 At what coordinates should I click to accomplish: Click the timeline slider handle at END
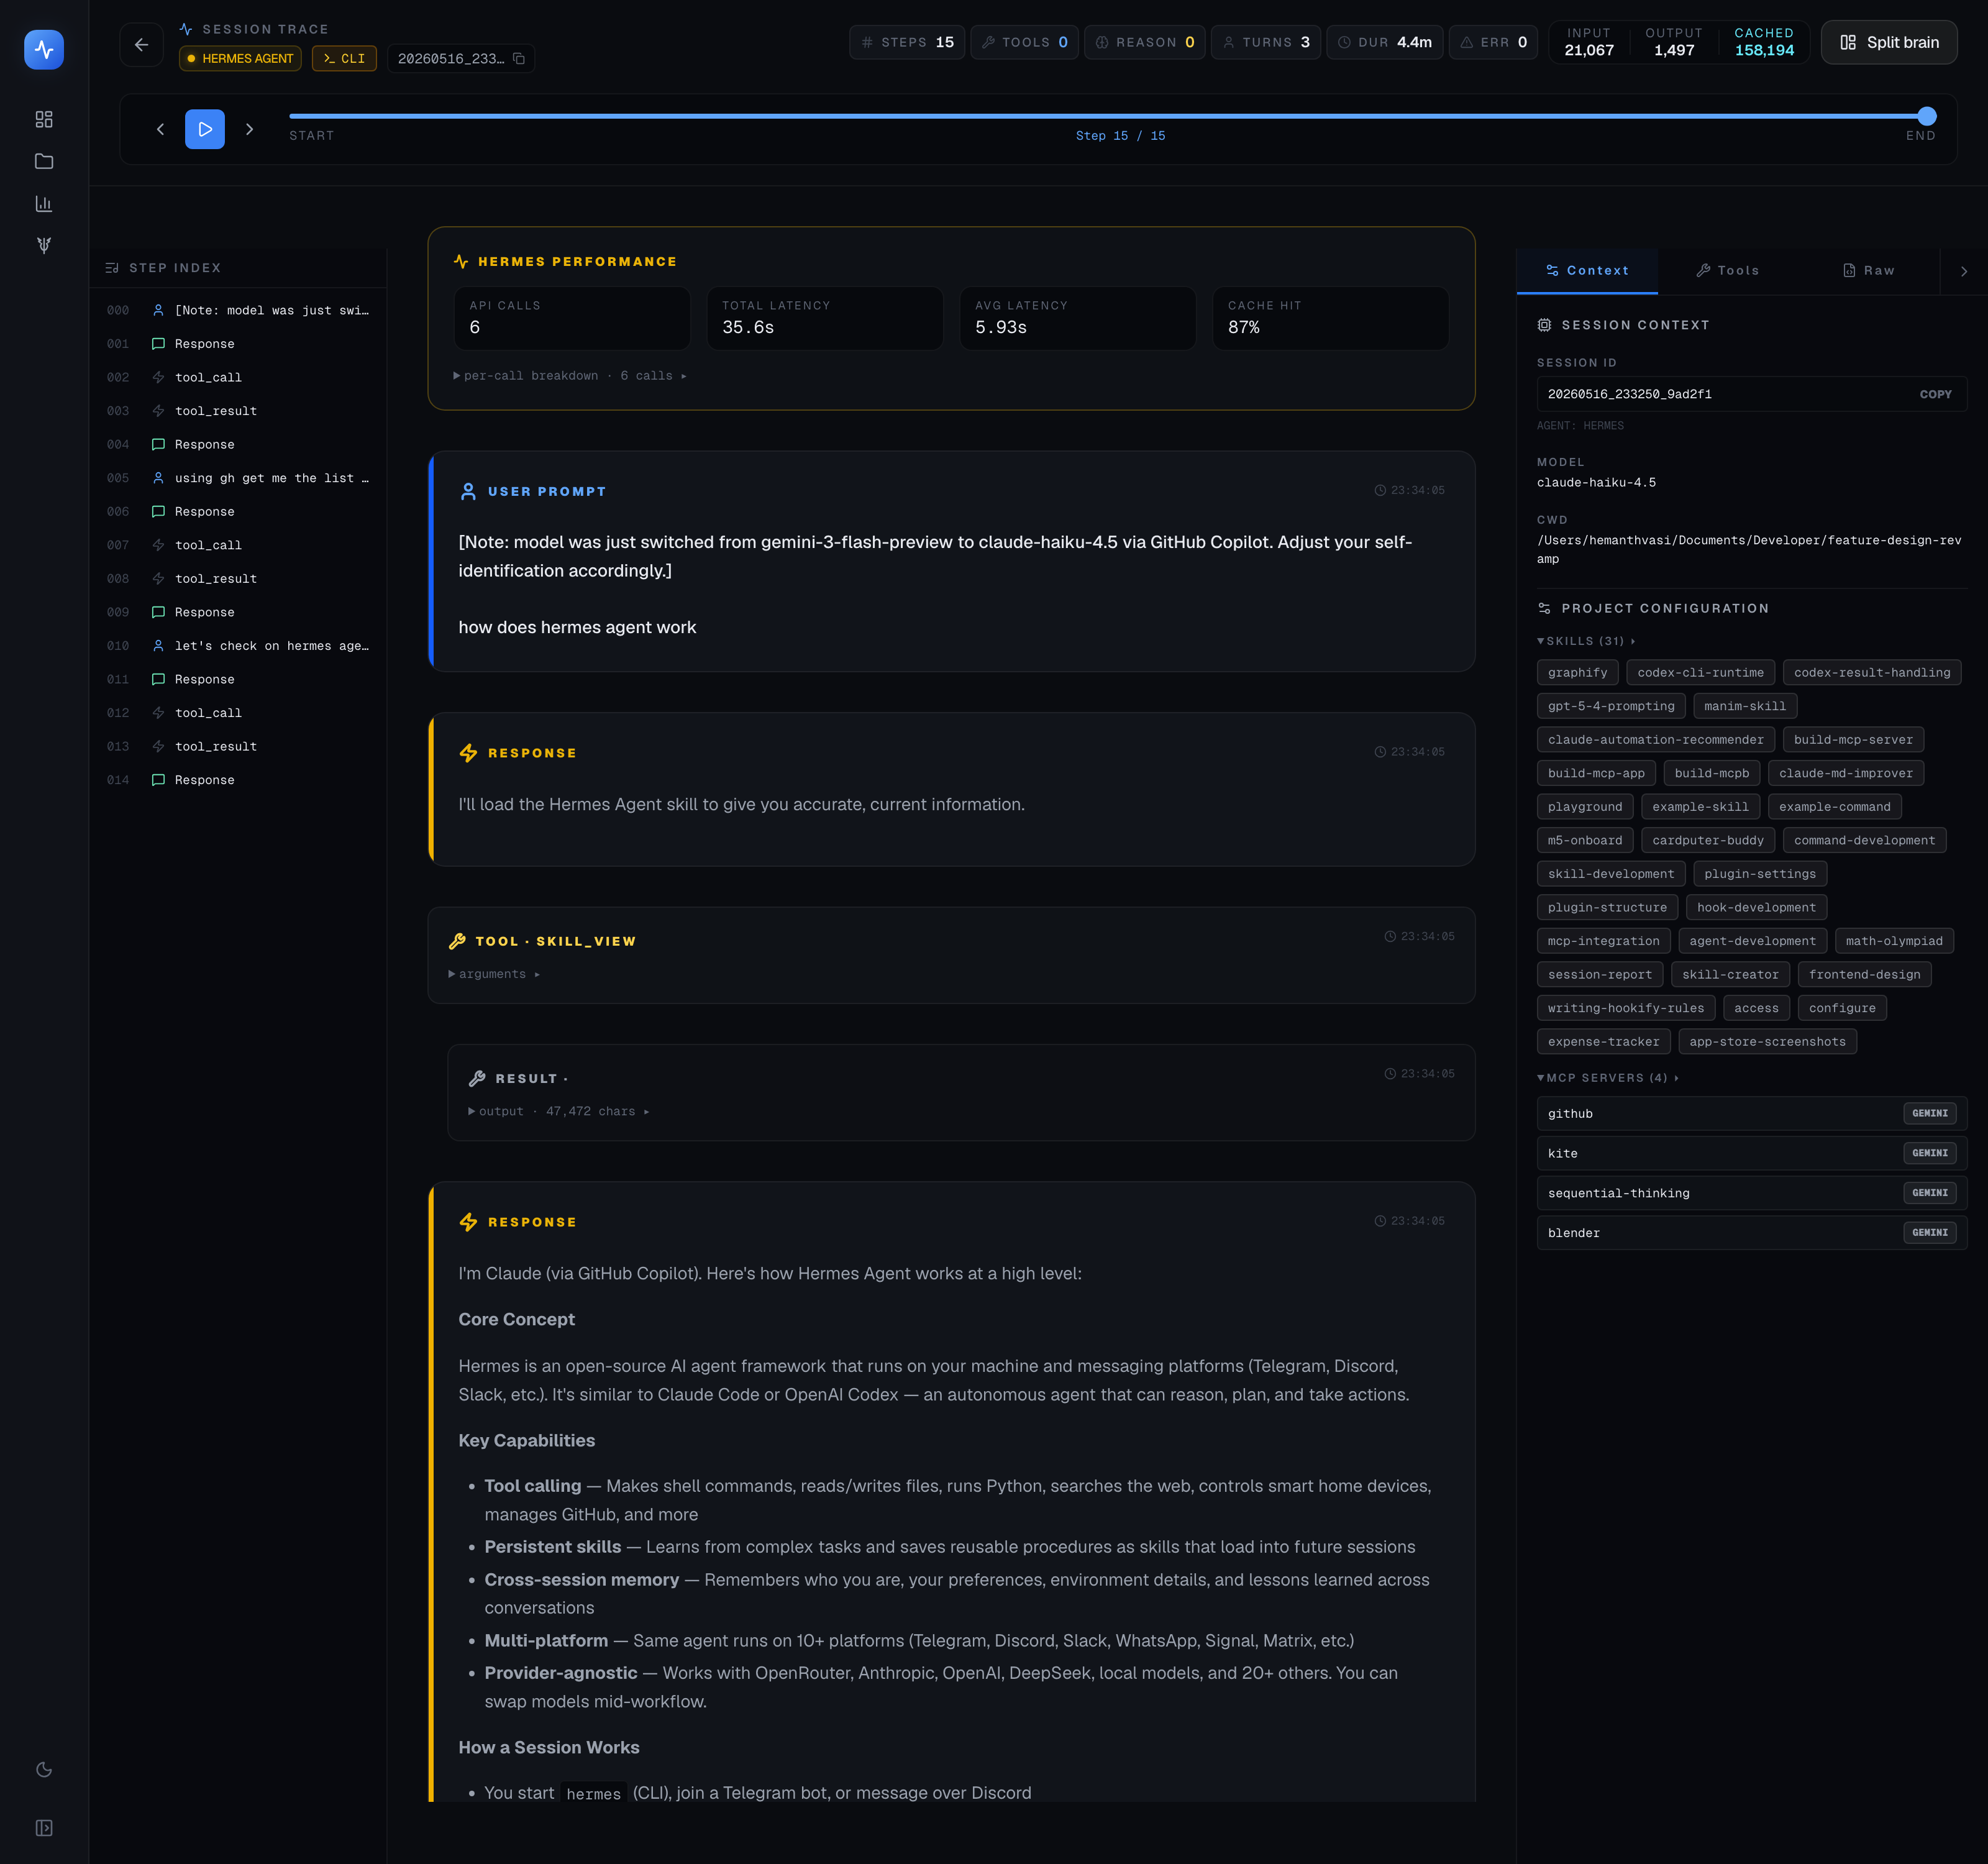point(1927,116)
